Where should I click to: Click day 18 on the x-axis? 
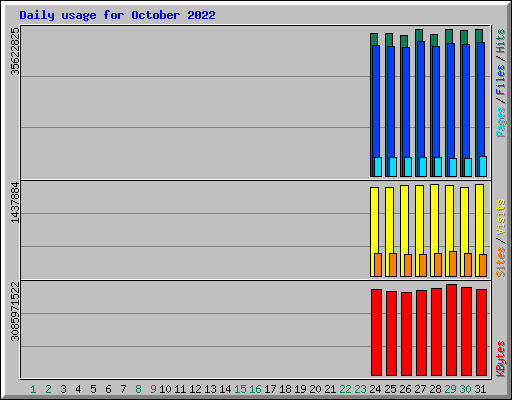click(x=285, y=389)
